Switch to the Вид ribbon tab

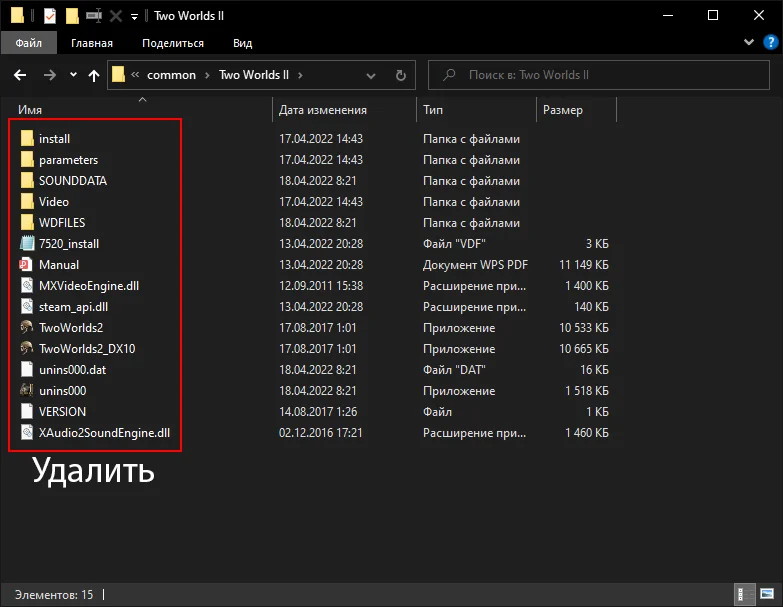pyautogui.click(x=242, y=43)
